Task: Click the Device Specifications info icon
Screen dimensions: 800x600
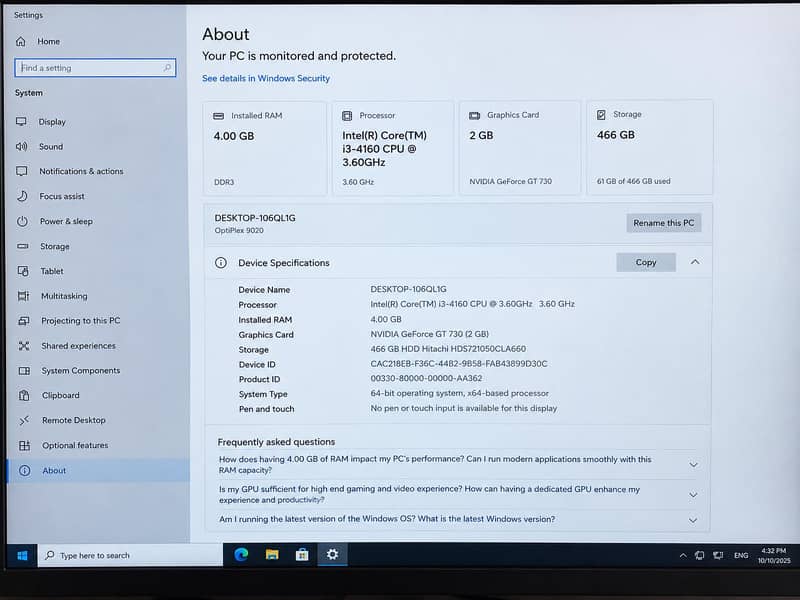Action: [221, 263]
